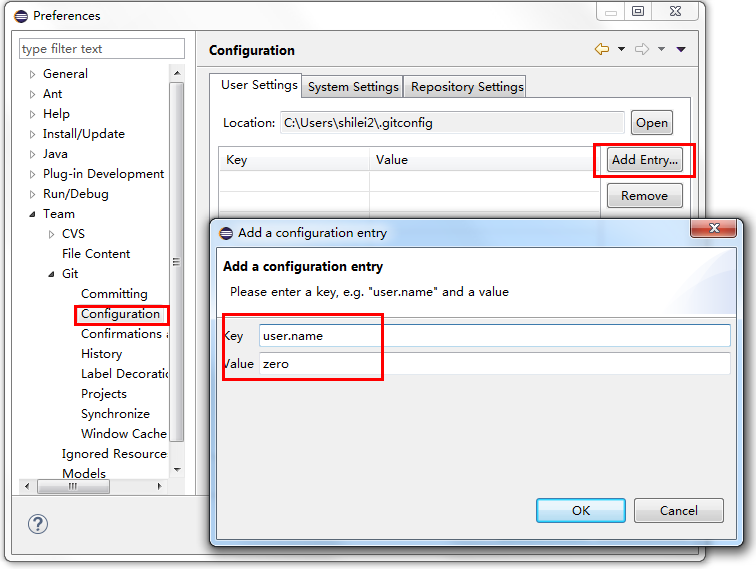Click the tree horizontal scrollbar left arrow
The image size is (756, 569).
point(27,486)
